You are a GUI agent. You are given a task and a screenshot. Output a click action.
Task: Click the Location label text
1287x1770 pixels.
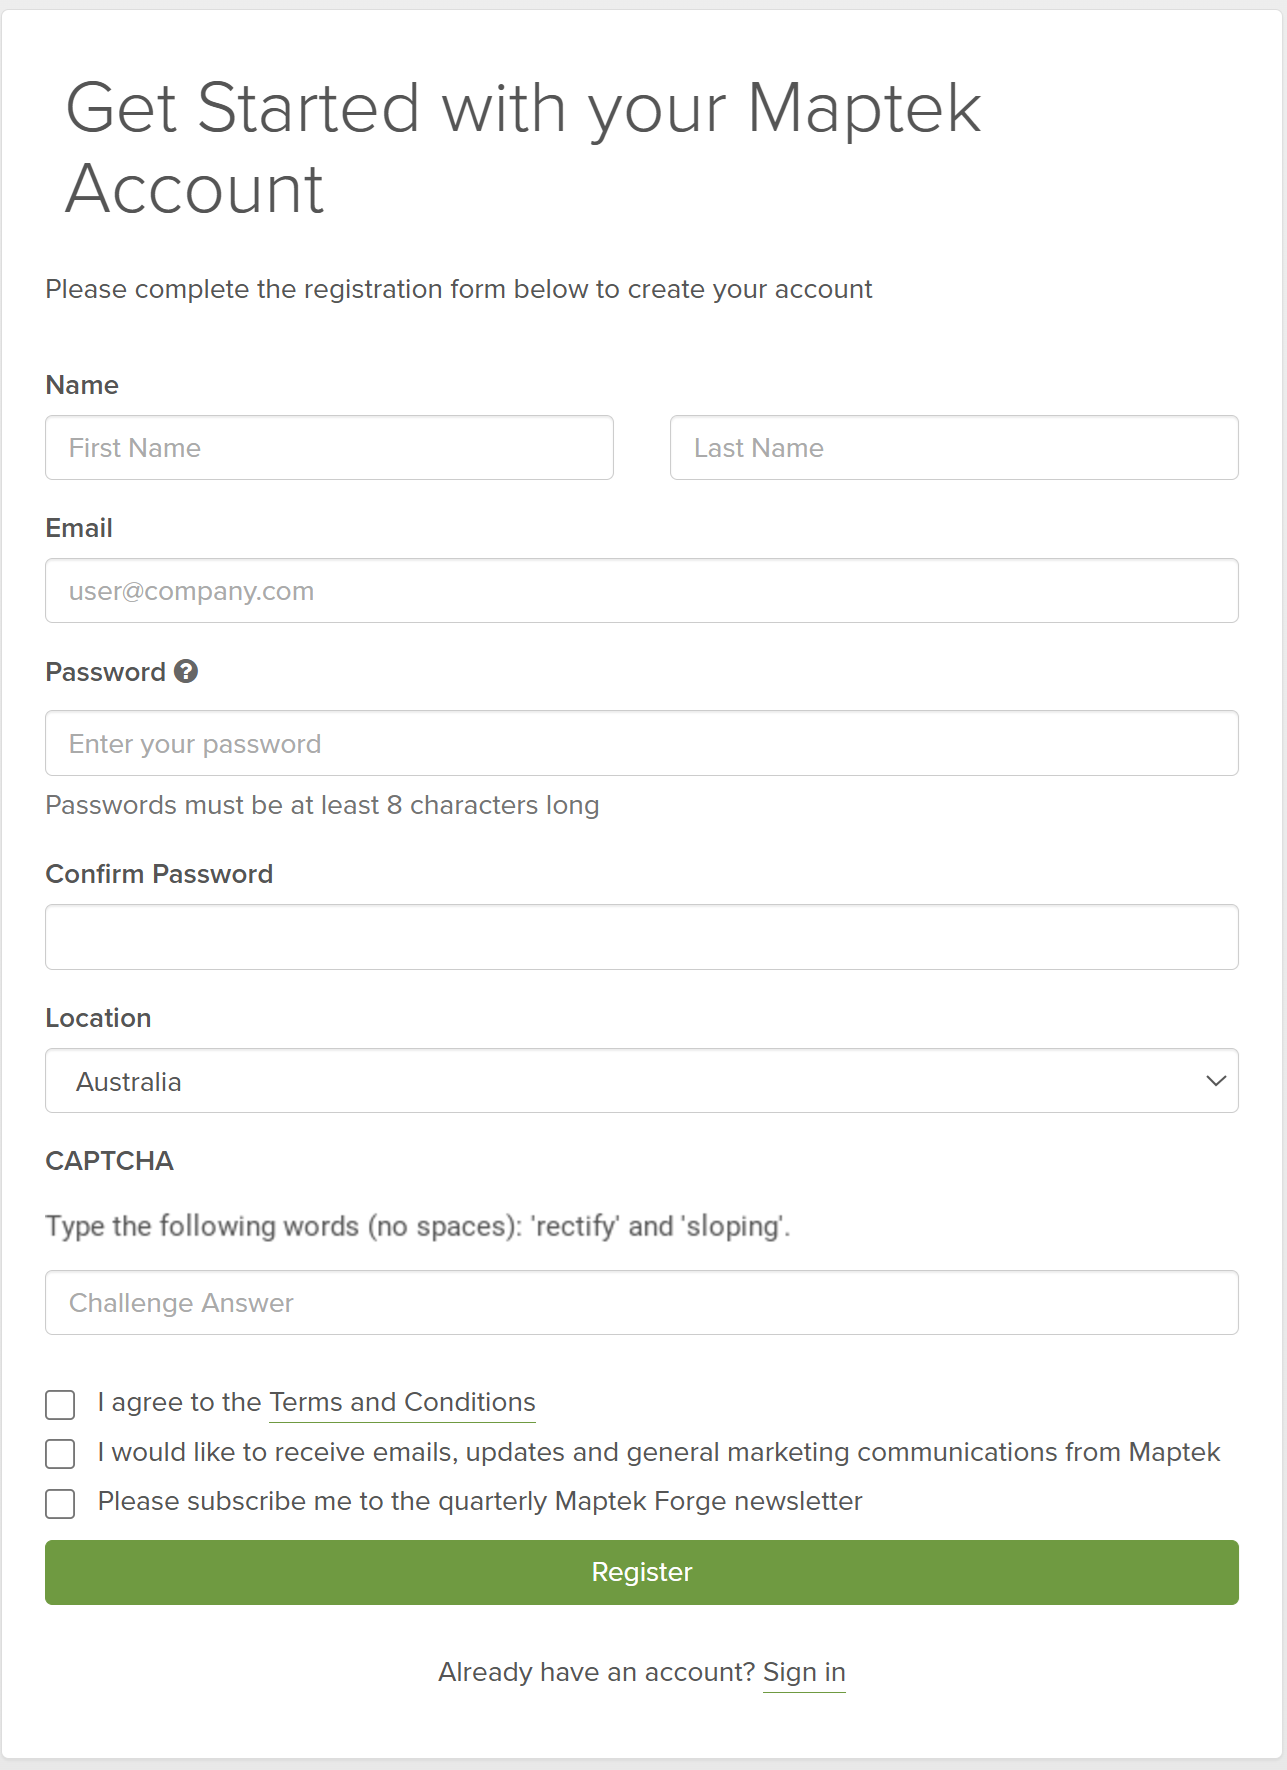pyautogui.click(x=98, y=1018)
